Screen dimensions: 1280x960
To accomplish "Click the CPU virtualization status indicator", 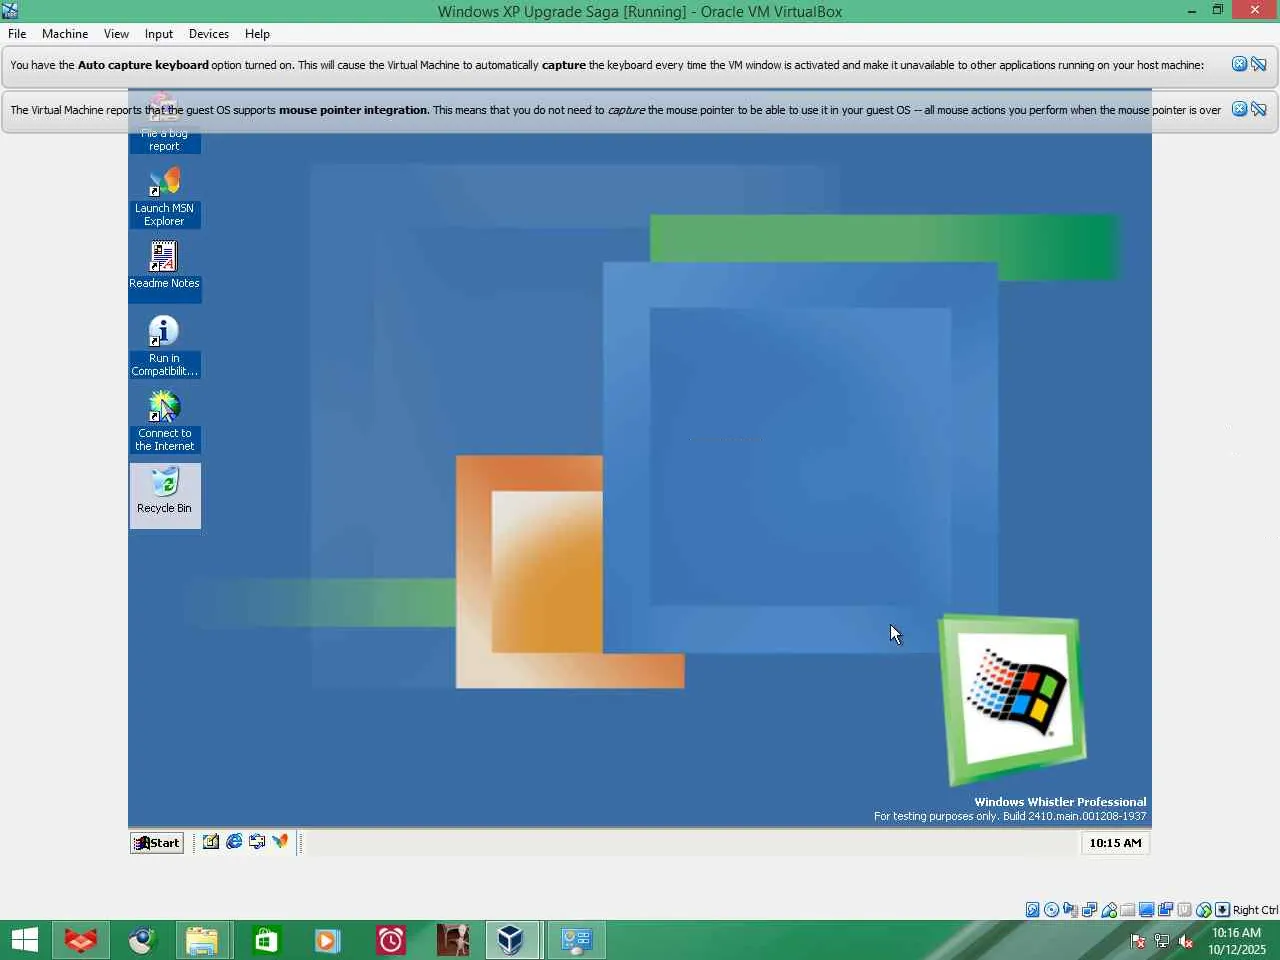I will tap(1185, 910).
